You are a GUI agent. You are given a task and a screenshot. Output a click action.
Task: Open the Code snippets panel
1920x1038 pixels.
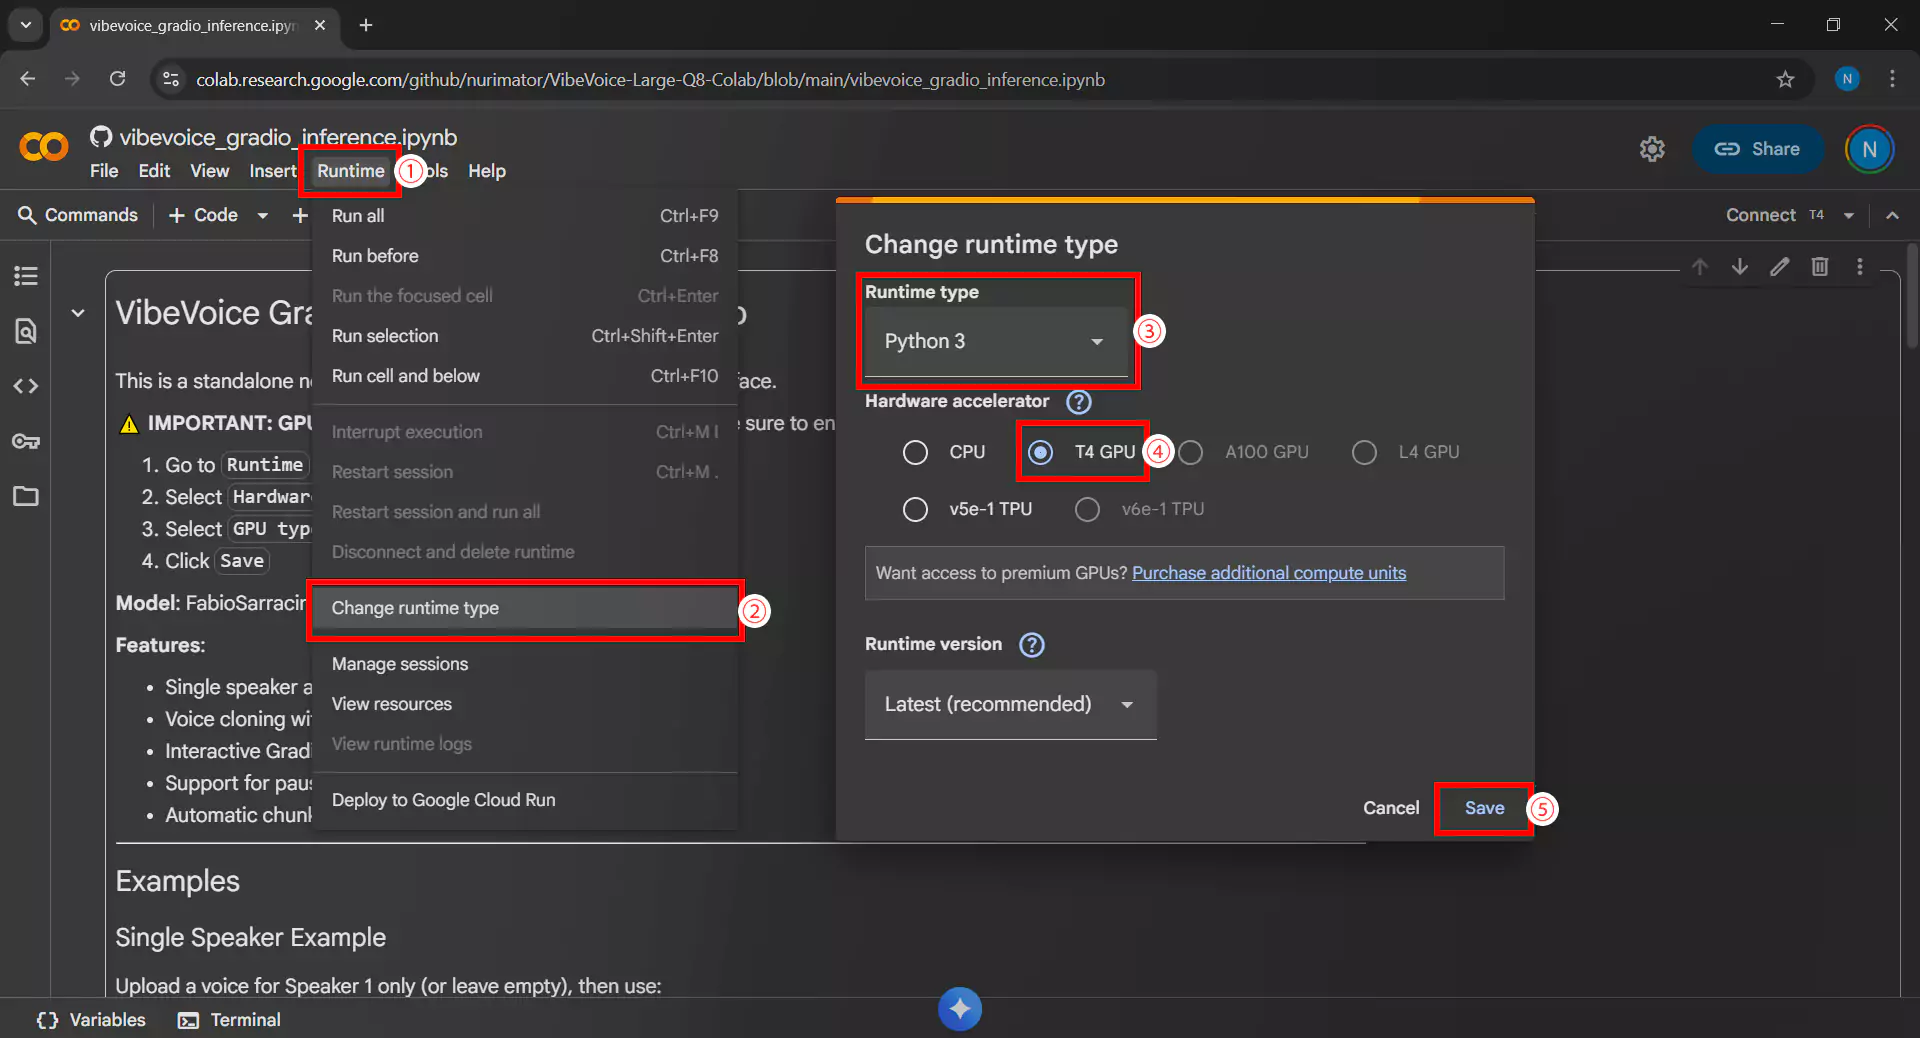click(x=25, y=386)
